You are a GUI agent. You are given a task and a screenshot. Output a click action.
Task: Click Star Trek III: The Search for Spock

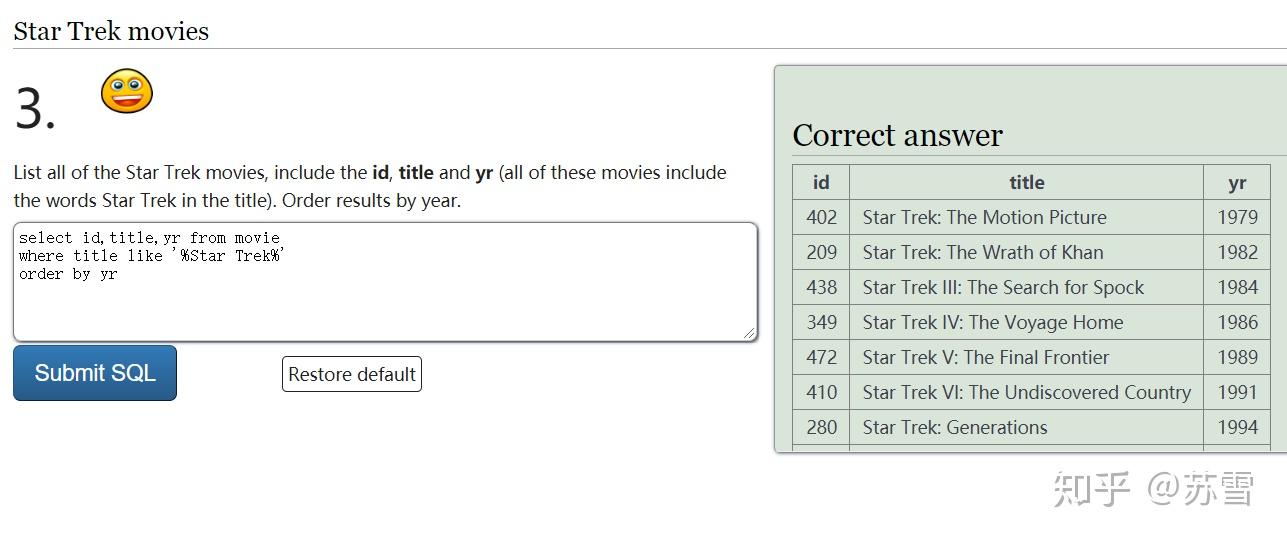1003,287
